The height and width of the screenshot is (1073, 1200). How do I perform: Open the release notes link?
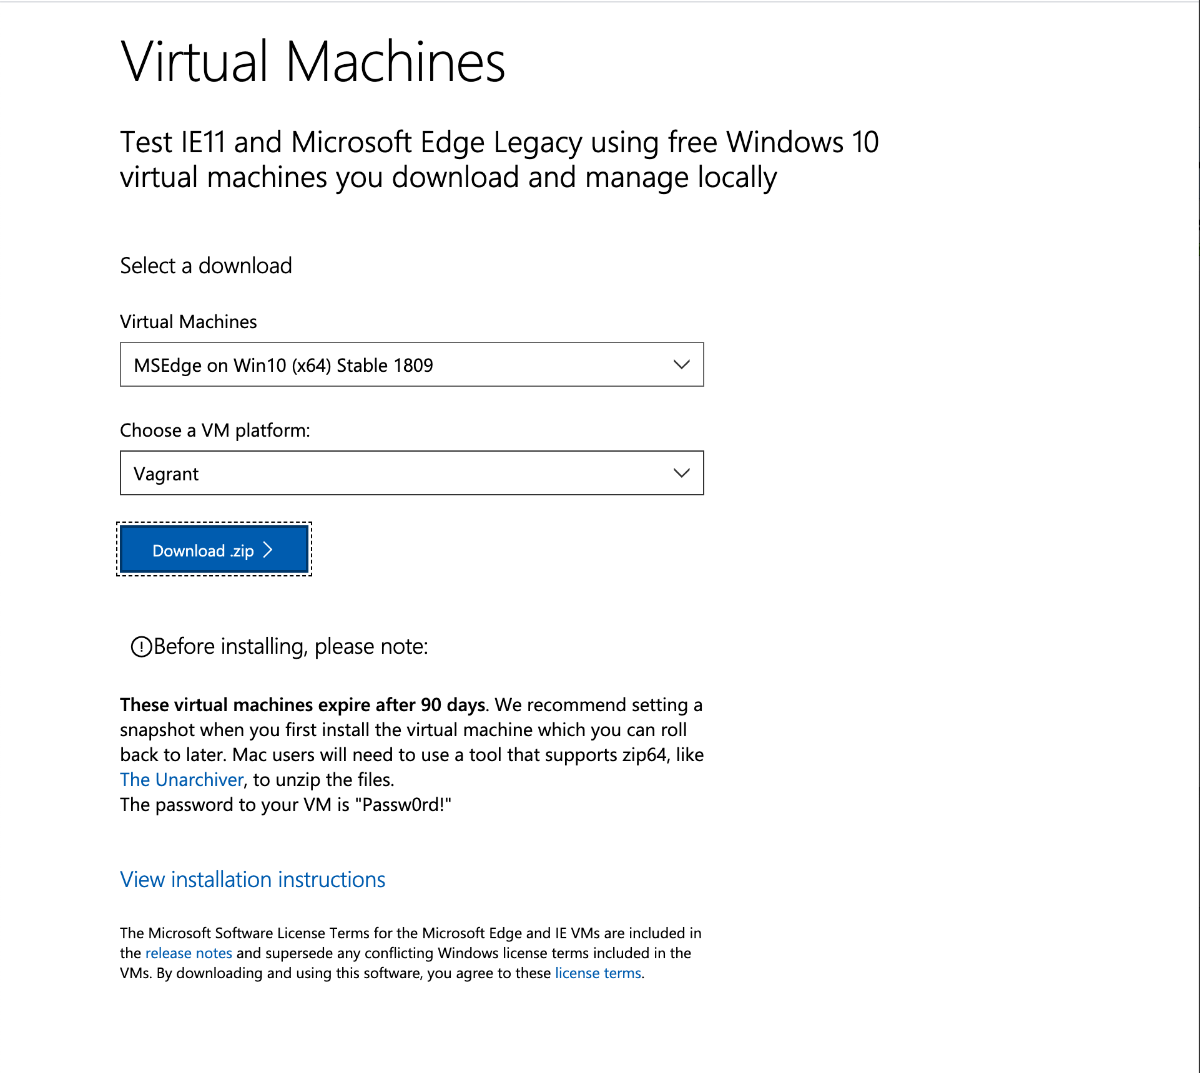click(x=189, y=953)
